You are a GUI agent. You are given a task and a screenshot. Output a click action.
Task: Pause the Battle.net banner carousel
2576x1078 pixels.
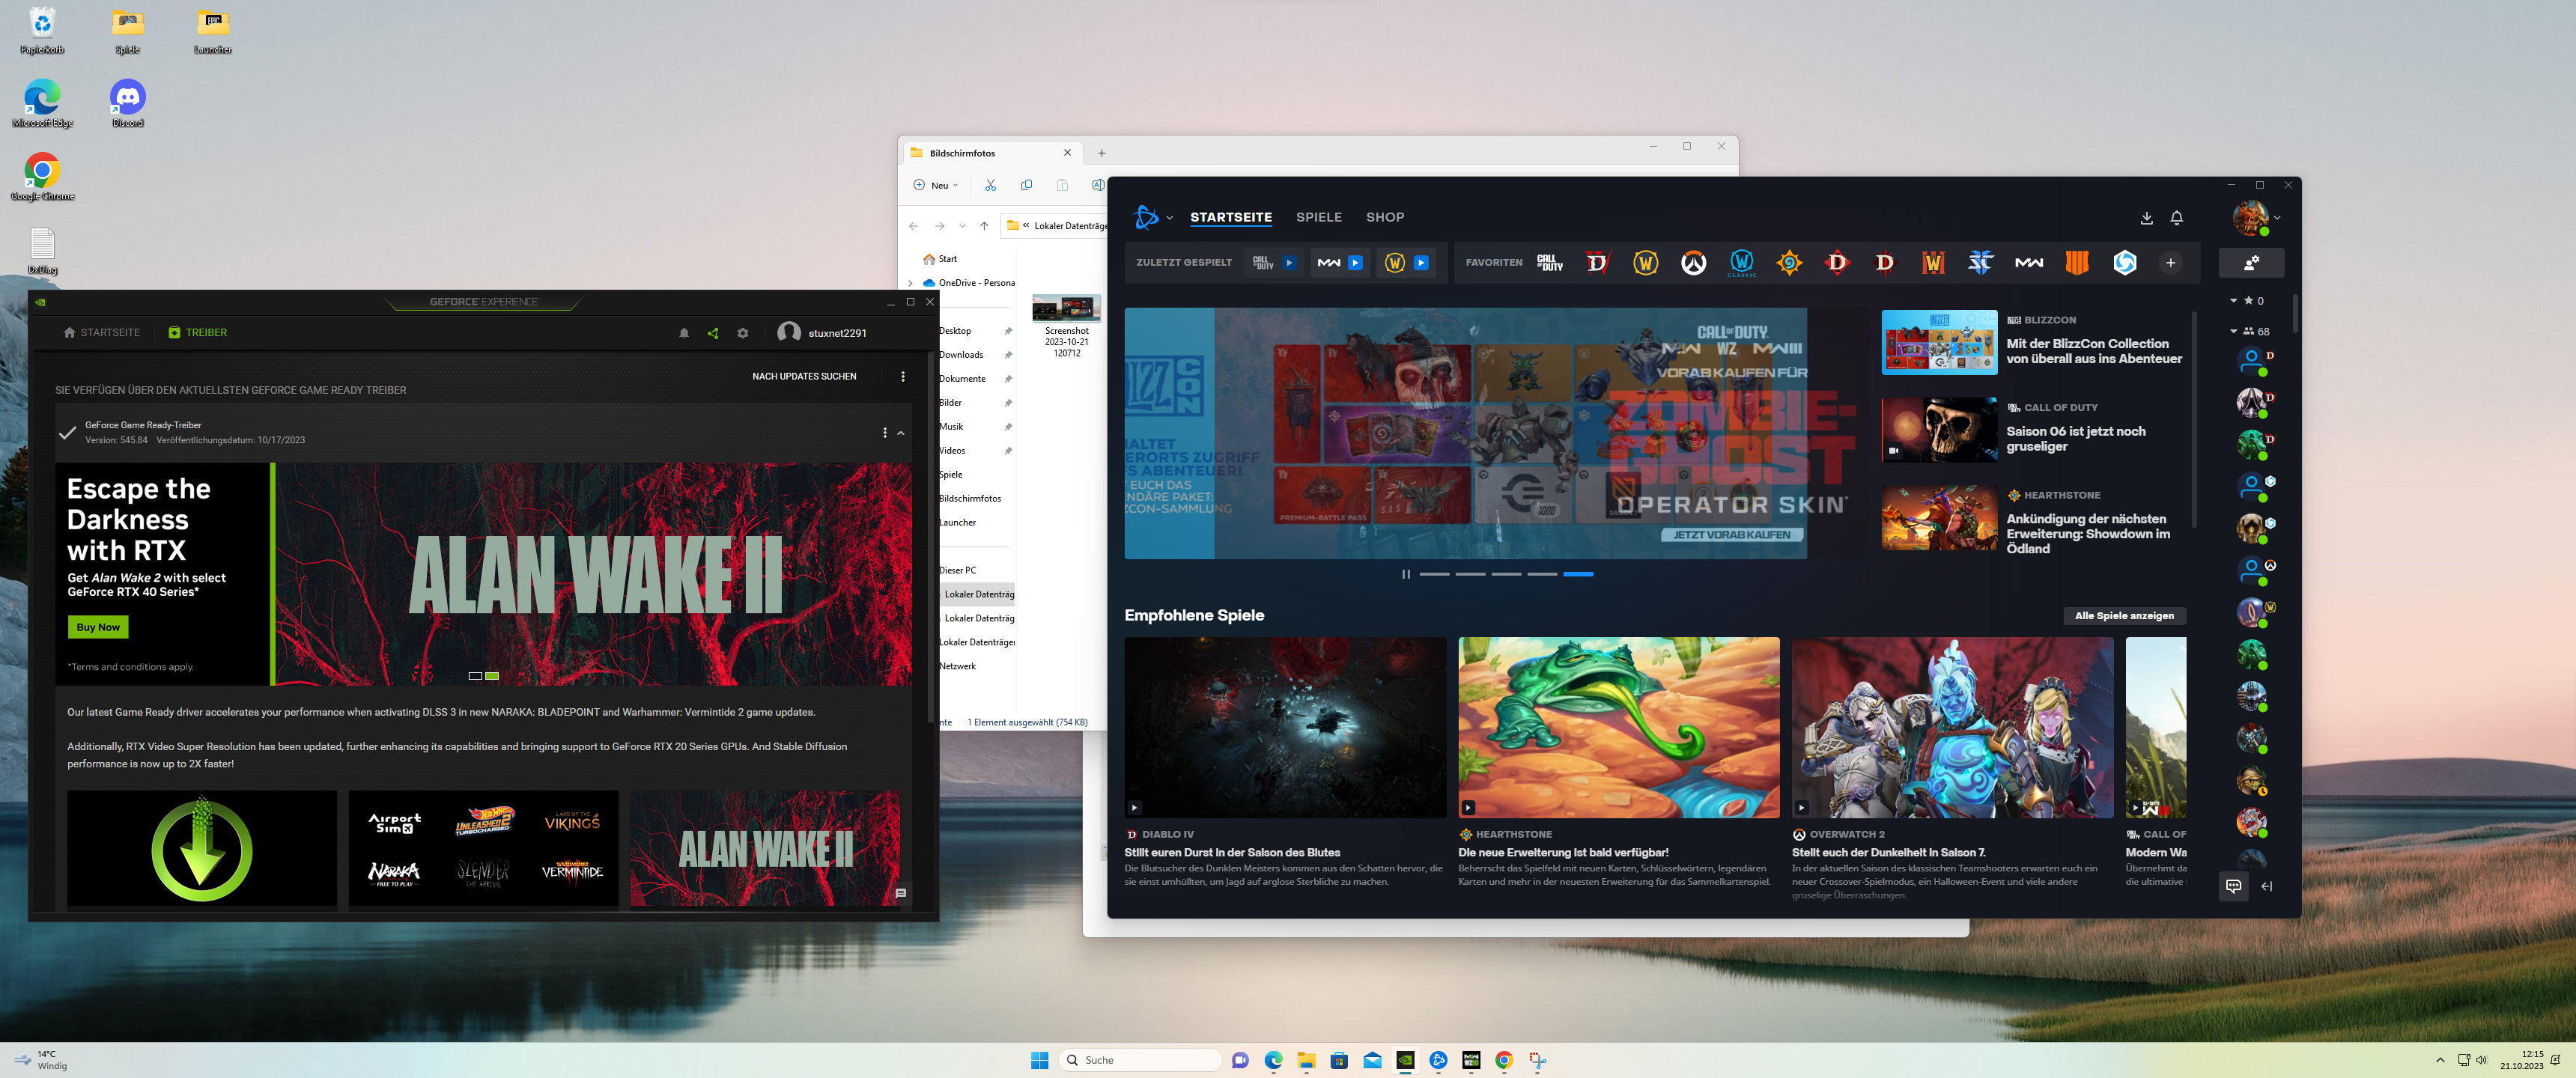tap(1406, 574)
